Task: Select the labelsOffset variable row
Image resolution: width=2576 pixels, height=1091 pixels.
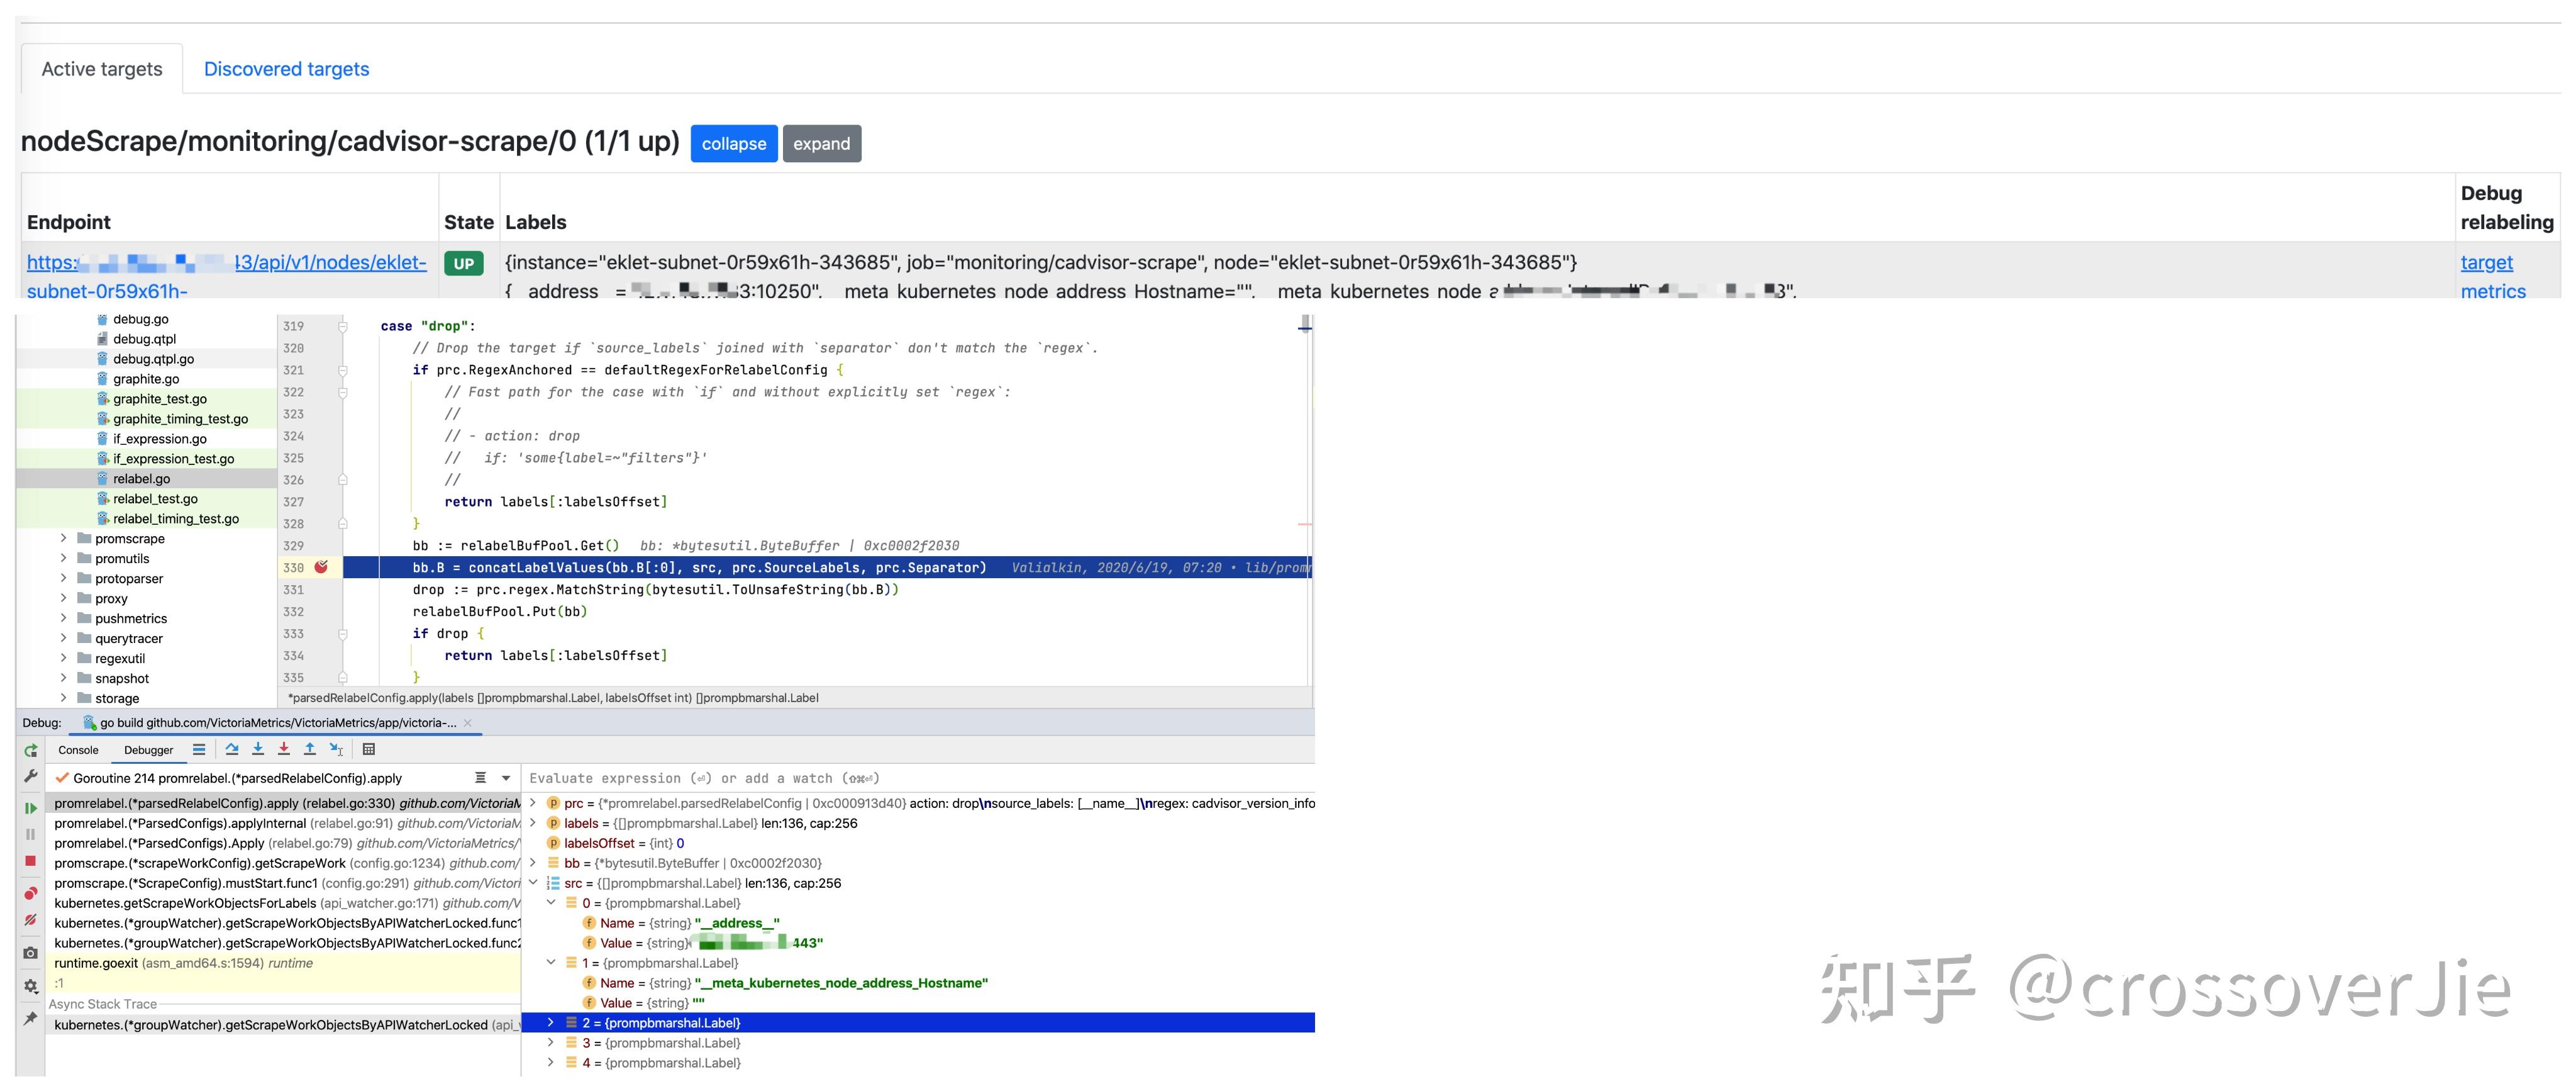Action: [x=918, y=843]
